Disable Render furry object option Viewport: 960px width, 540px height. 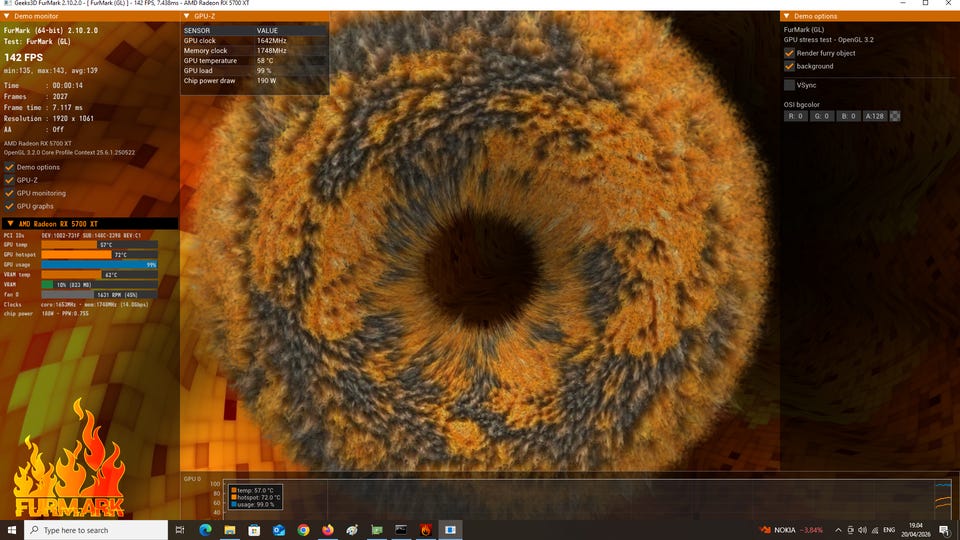coord(789,53)
